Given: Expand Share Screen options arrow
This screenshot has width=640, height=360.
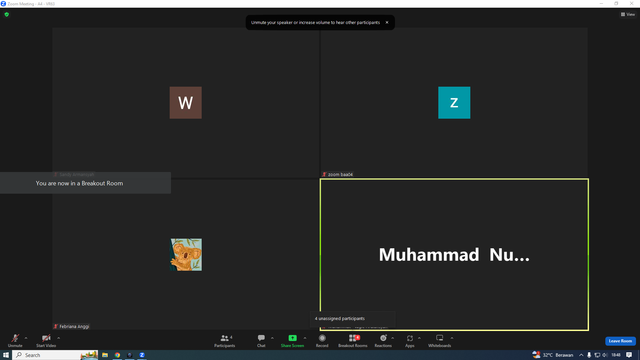Looking at the screenshot, I should 305,338.
